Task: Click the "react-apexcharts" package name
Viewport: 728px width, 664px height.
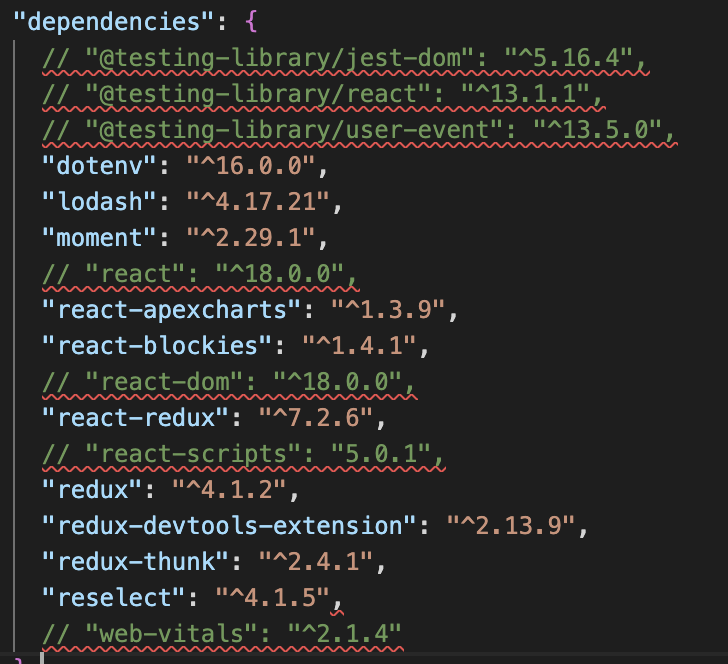Action: tap(171, 311)
